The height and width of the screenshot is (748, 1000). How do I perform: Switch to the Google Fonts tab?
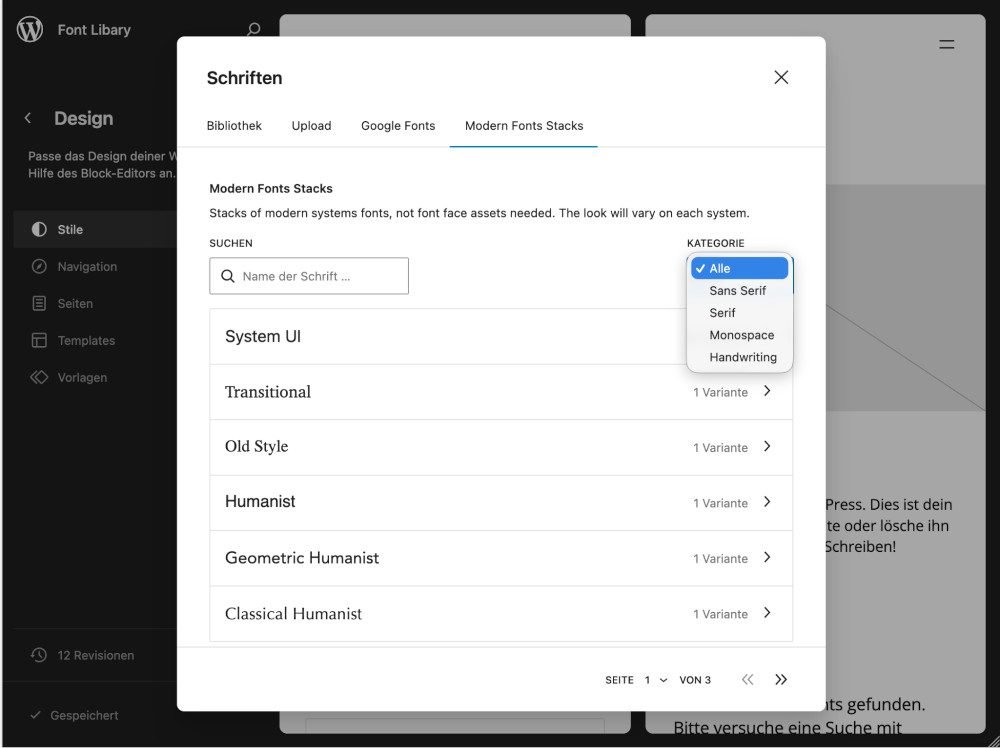point(398,126)
